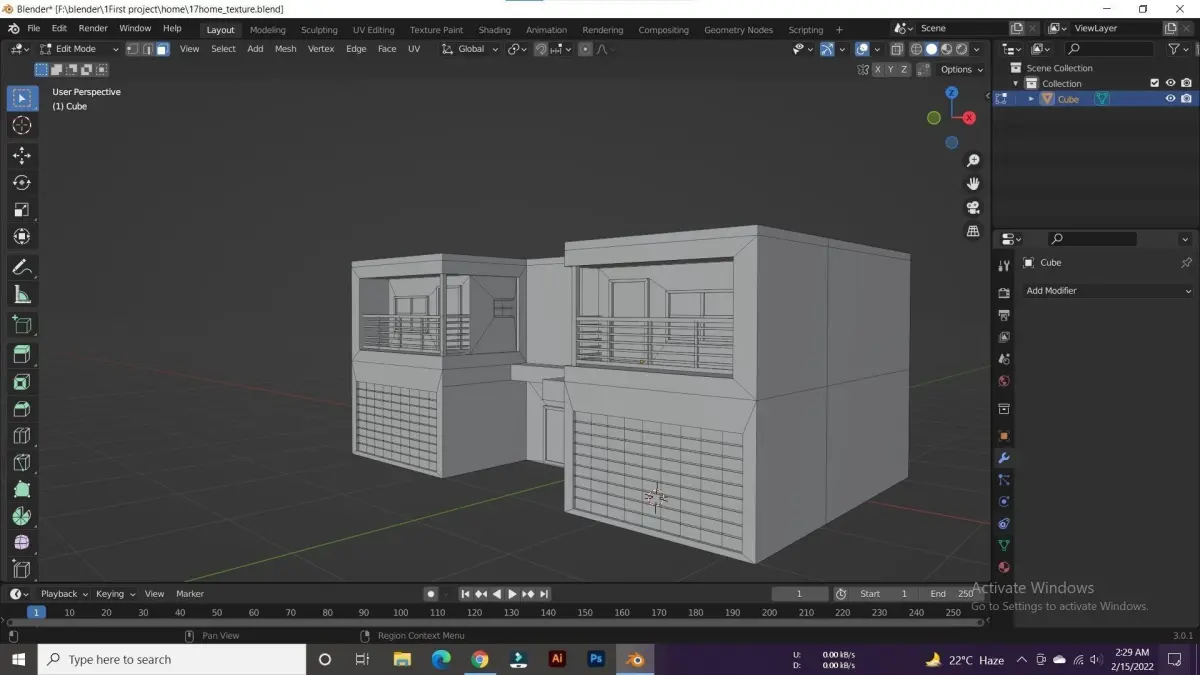Select the Loop Cut tool
Viewport: 1200px width, 675px height.
tap(22, 436)
